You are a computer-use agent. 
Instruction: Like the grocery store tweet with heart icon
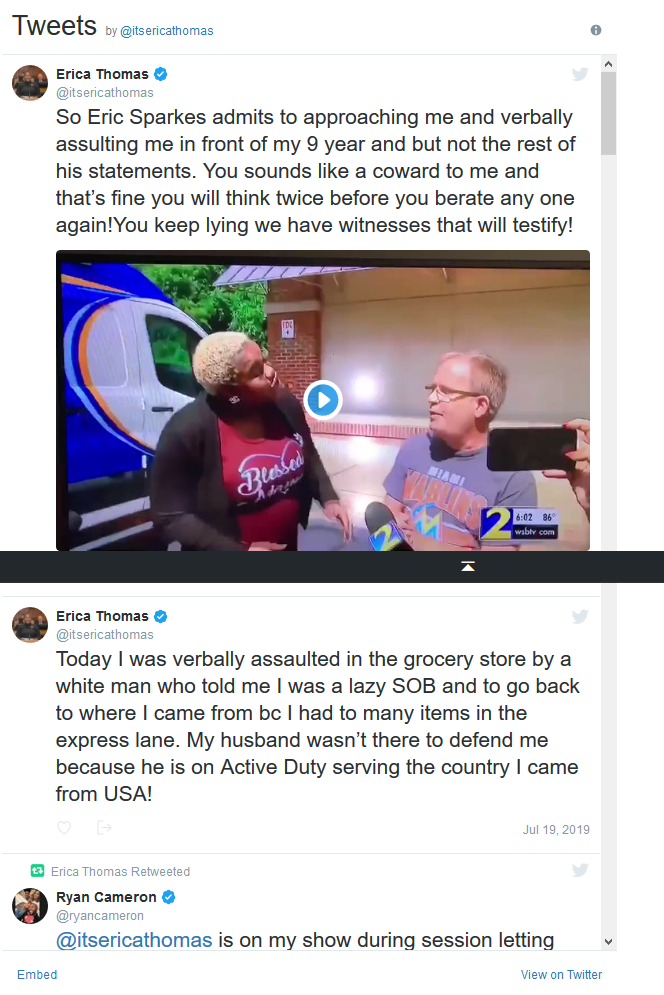[64, 827]
